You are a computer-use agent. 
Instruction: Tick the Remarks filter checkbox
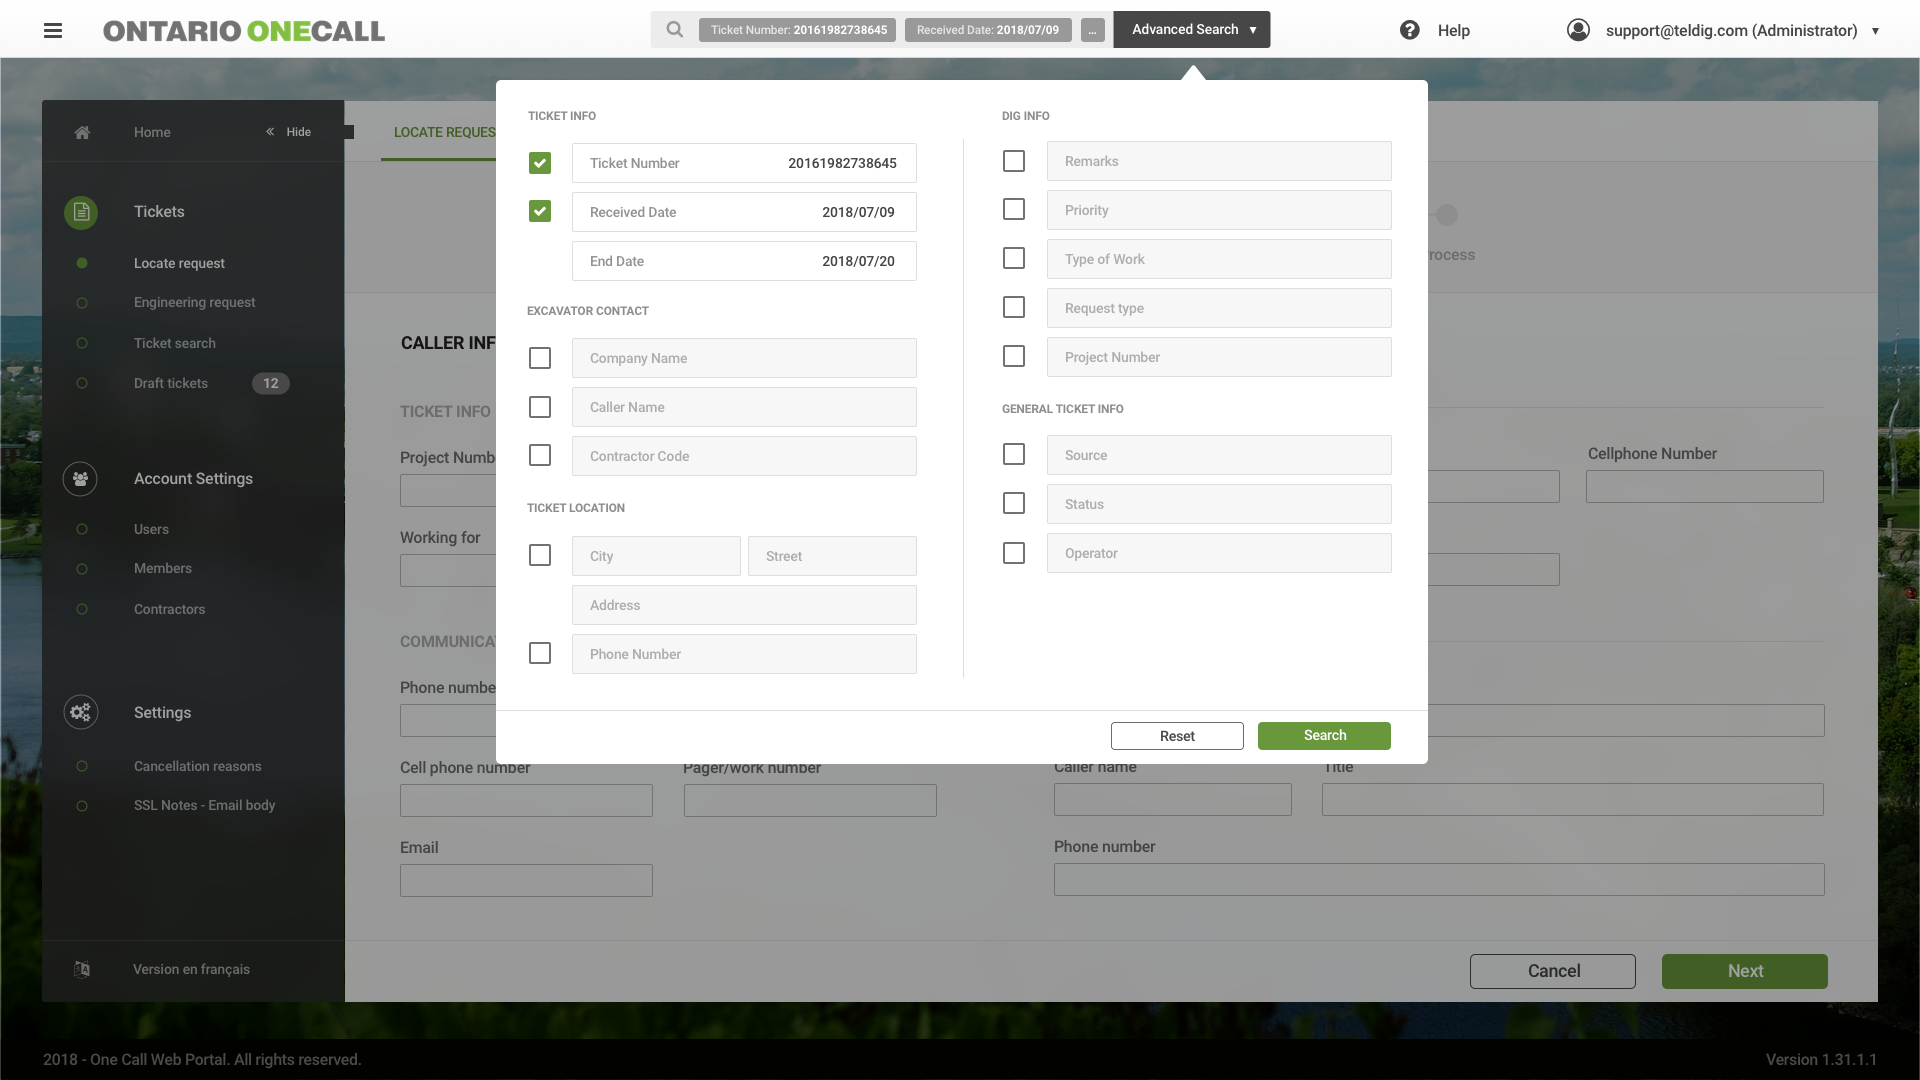(1014, 161)
